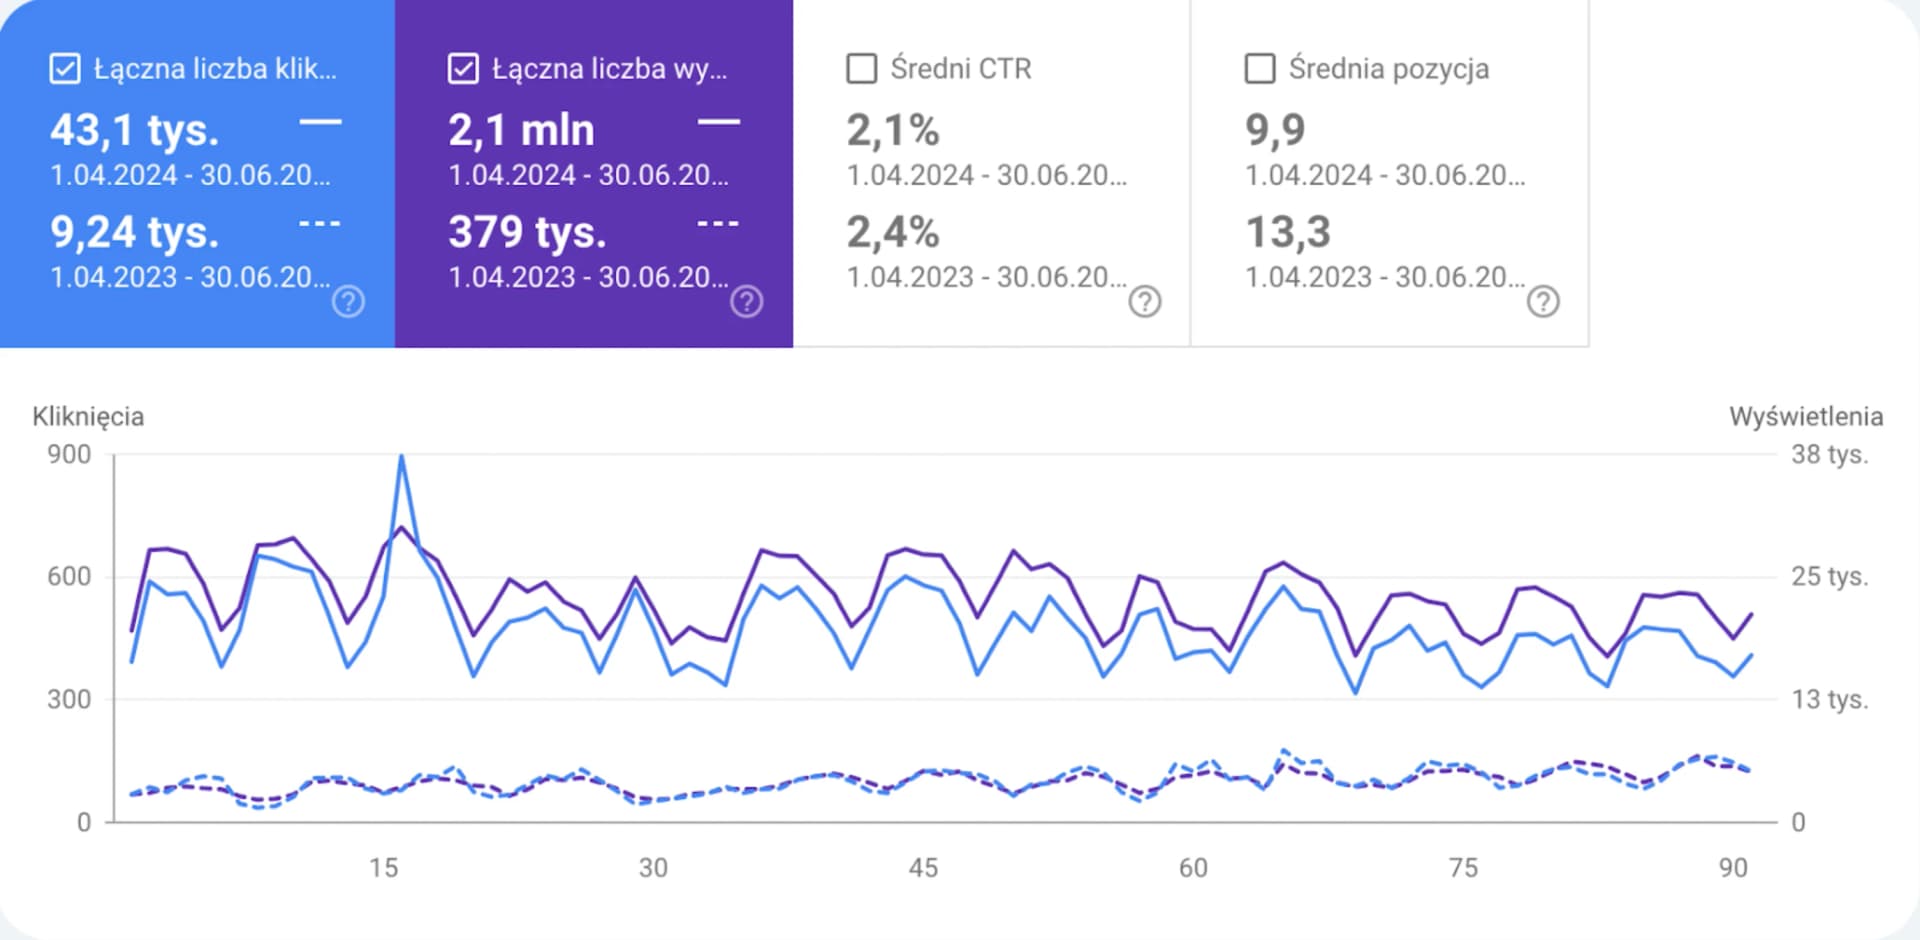The image size is (1920, 940).
Task: Enable the Średnia pozycja checkbox
Action: click(1259, 69)
